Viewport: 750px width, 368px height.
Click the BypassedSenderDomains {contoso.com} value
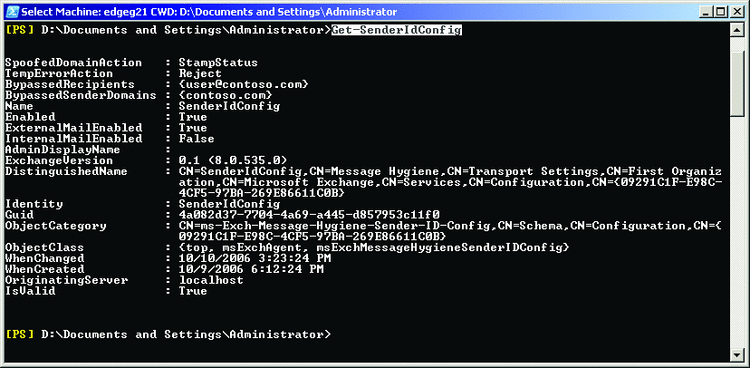[x=225, y=95]
